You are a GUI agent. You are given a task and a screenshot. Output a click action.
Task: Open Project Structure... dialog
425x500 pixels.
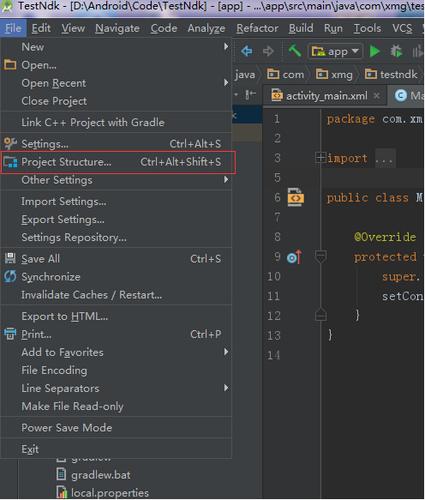(x=116, y=162)
